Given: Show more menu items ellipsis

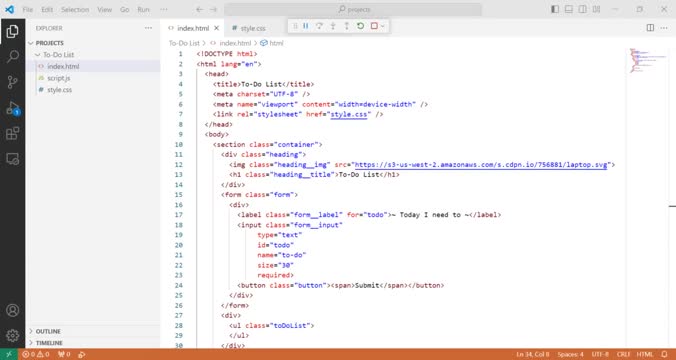Looking at the screenshot, I should coord(164,9).
